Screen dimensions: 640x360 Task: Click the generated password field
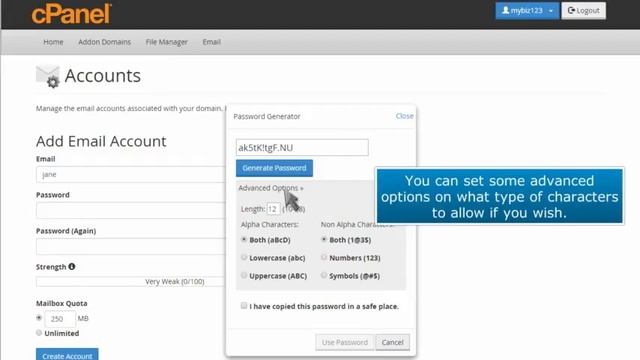[302, 147]
